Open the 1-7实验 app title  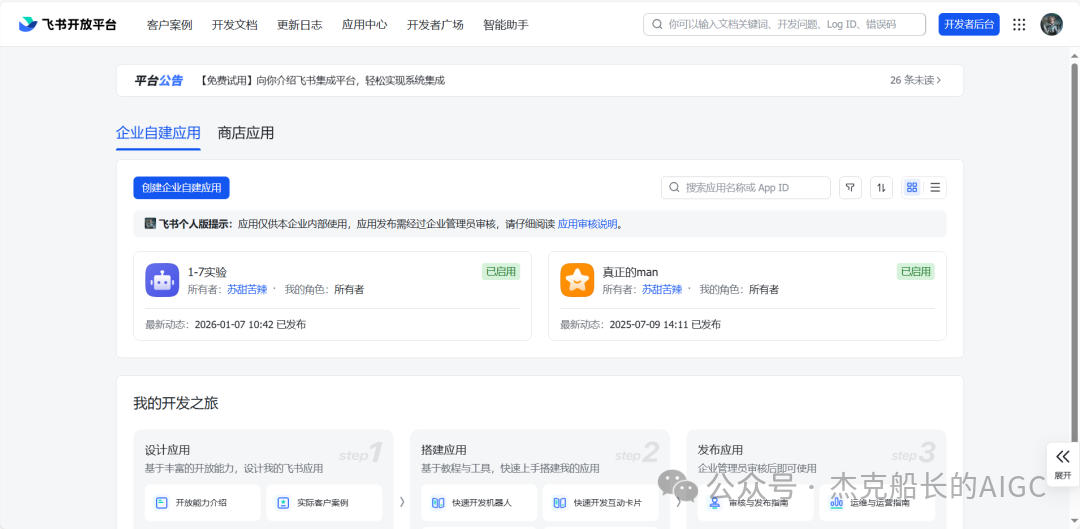point(207,272)
